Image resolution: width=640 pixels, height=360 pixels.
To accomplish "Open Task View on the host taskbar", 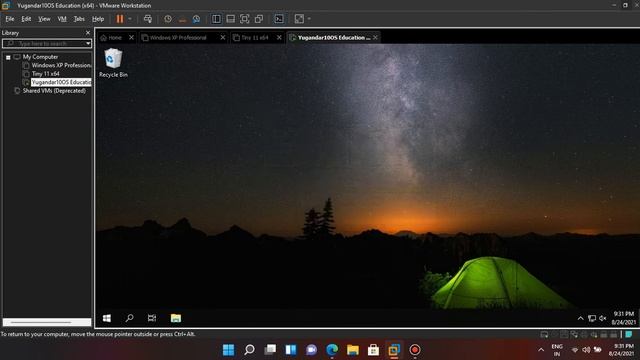I will point(270,350).
